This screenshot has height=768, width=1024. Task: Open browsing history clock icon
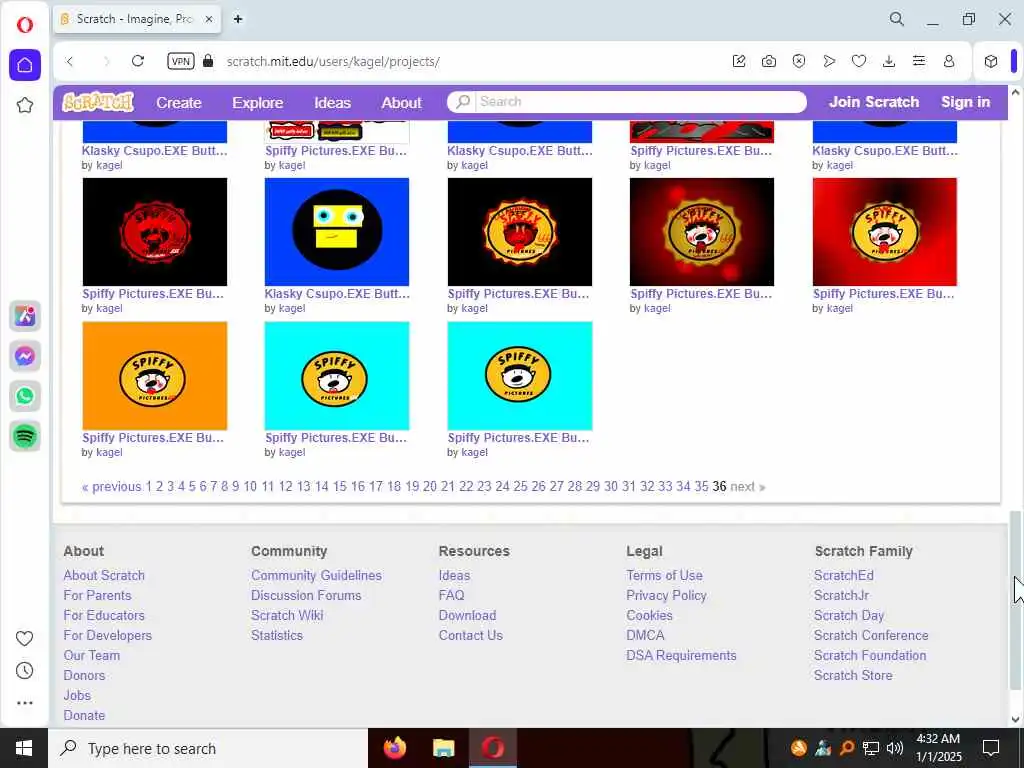(25, 671)
